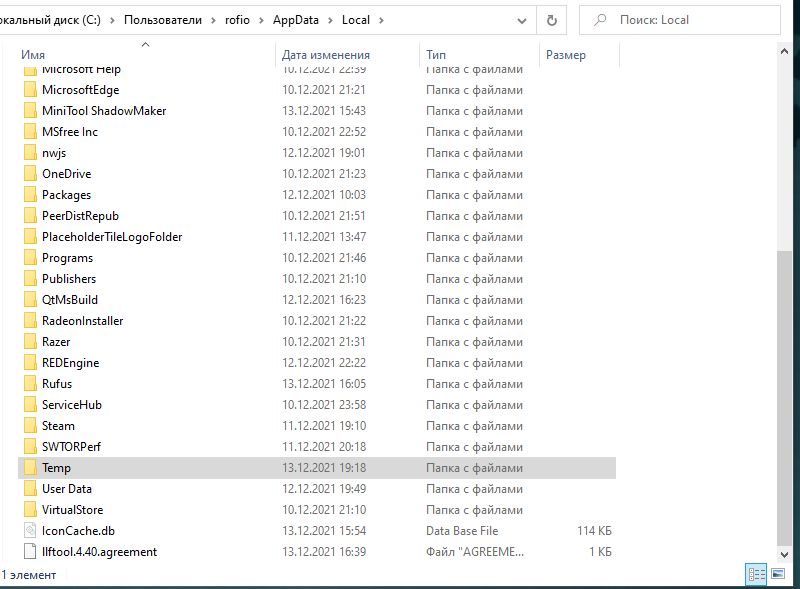Click the Temp folder icon

pyautogui.click(x=30, y=468)
